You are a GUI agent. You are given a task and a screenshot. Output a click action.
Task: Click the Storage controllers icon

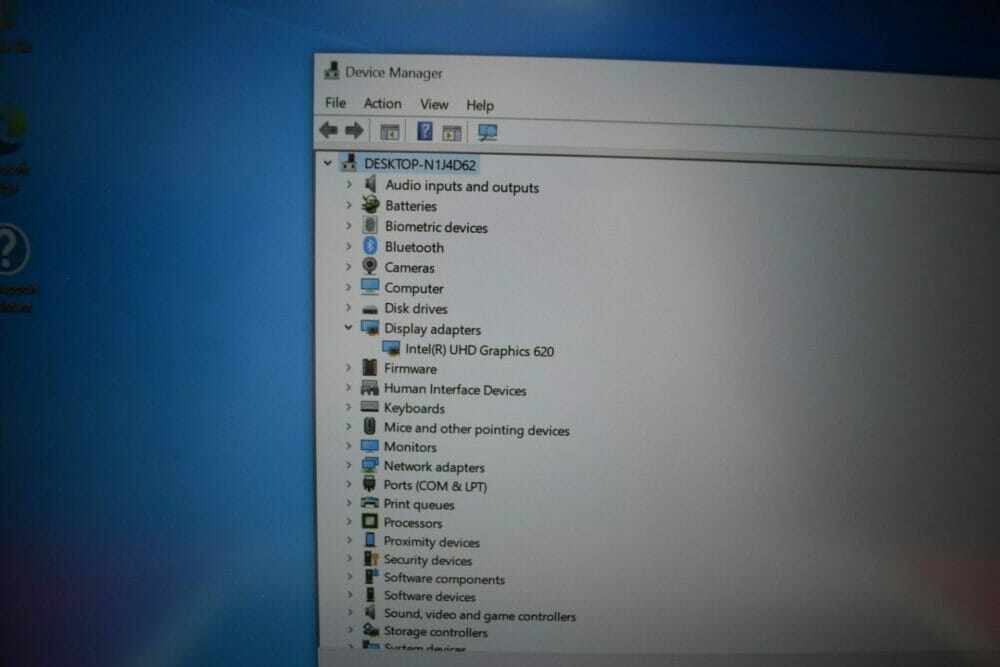tap(371, 630)
